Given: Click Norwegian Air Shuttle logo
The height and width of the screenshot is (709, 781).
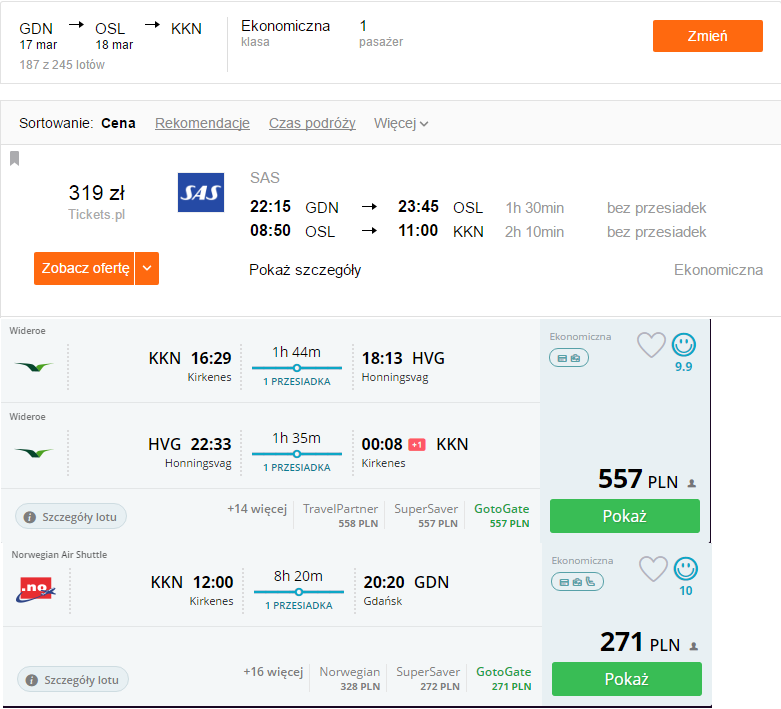Looking at the screenshot, I should 36,589.
